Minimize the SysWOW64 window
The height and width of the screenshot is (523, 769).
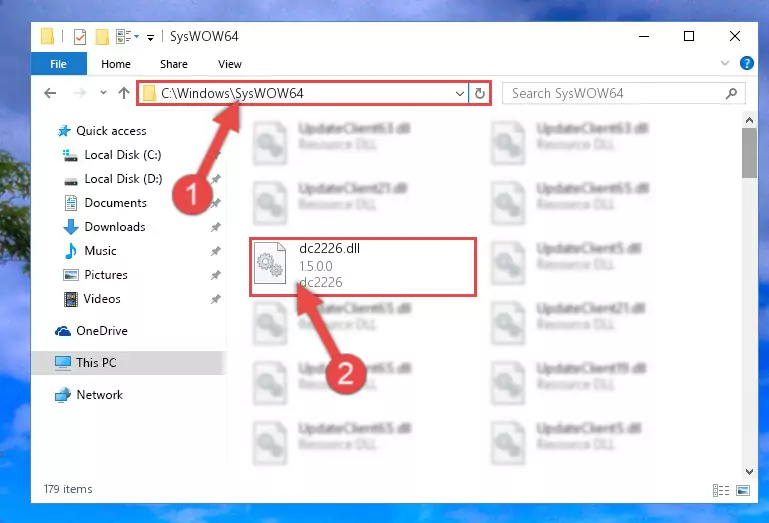pyautogui.click(x=644, y=36)
